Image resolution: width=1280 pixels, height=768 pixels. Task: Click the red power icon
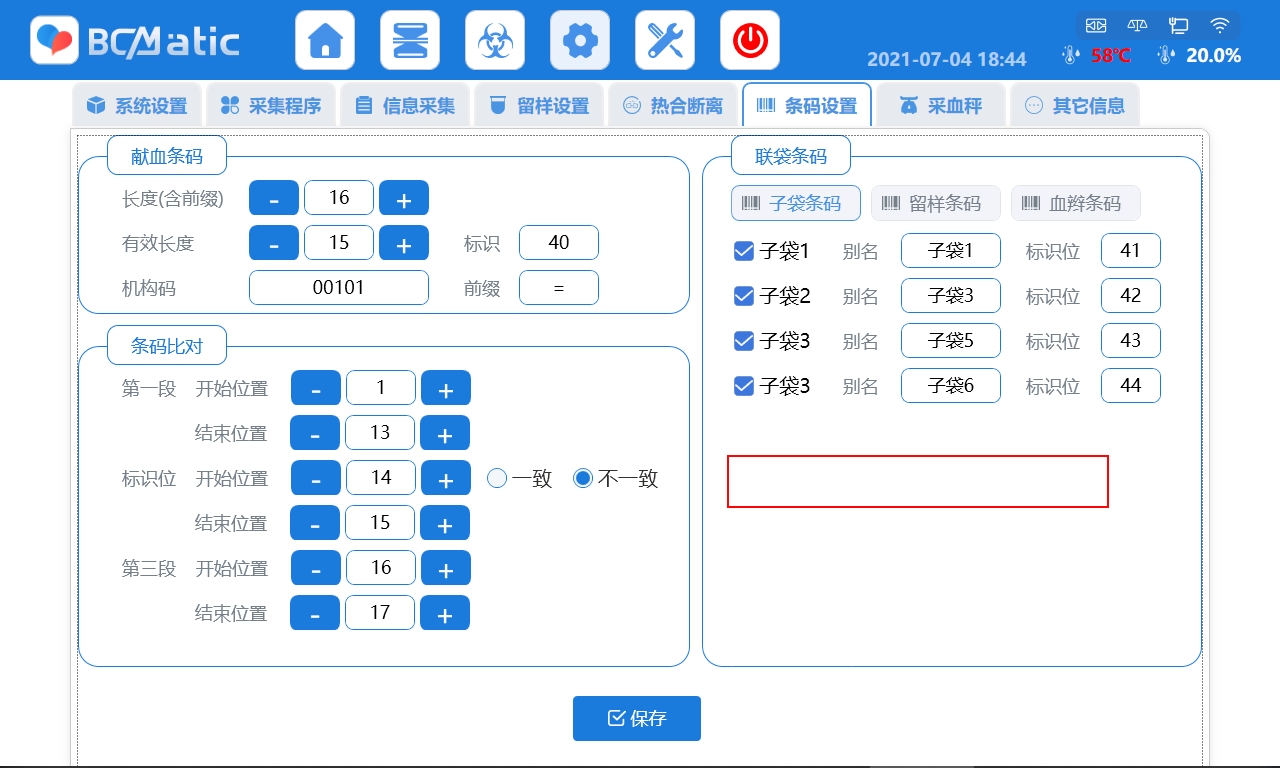[750, 40]
